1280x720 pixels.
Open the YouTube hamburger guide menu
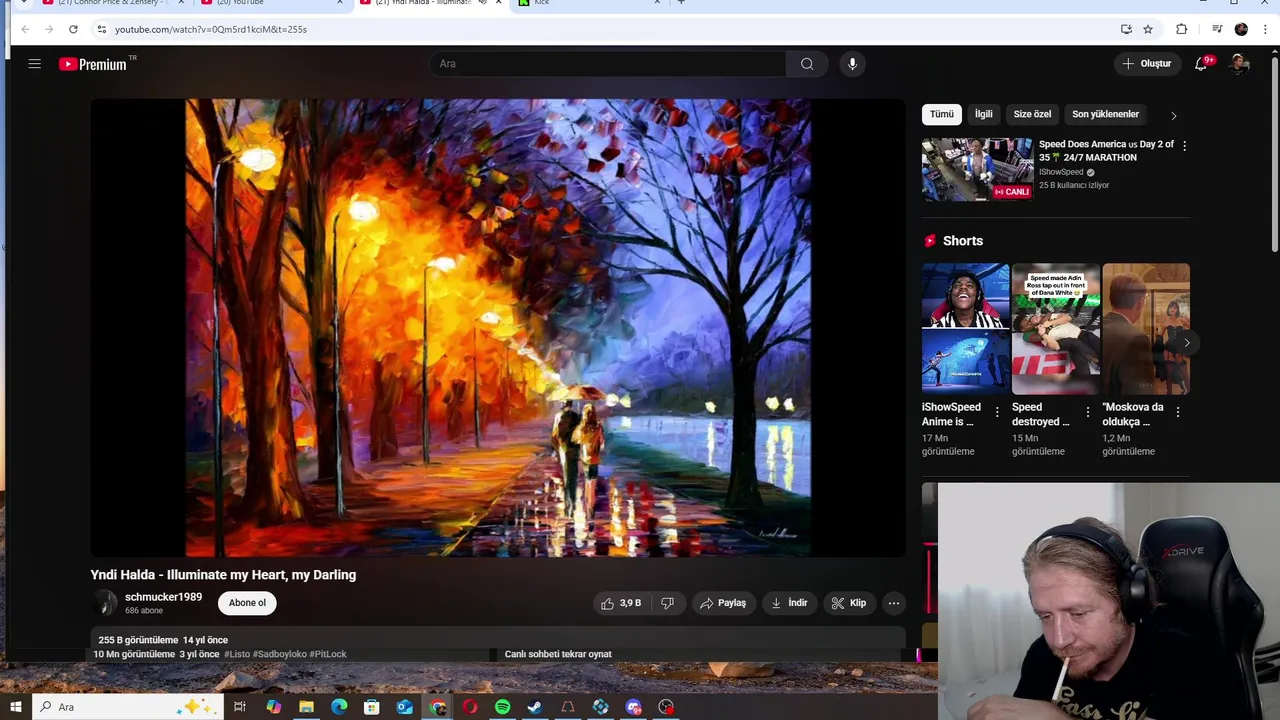click(x=34, y=64)
